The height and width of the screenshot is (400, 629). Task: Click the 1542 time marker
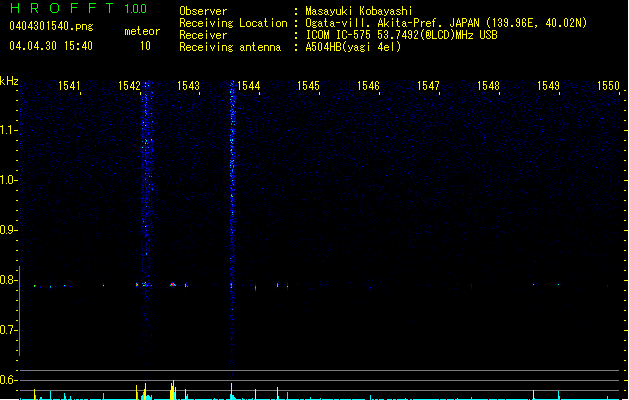coord(129,86)
